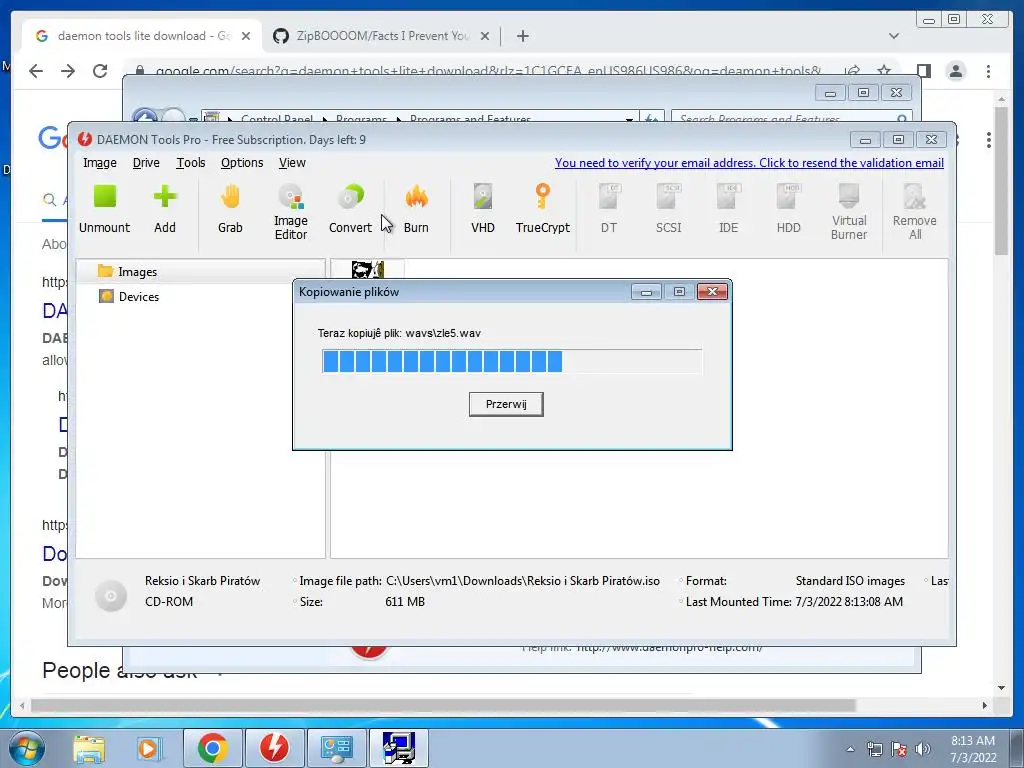
Task: Add an HDD virtual drive
Action: click(x=788, y=209)
